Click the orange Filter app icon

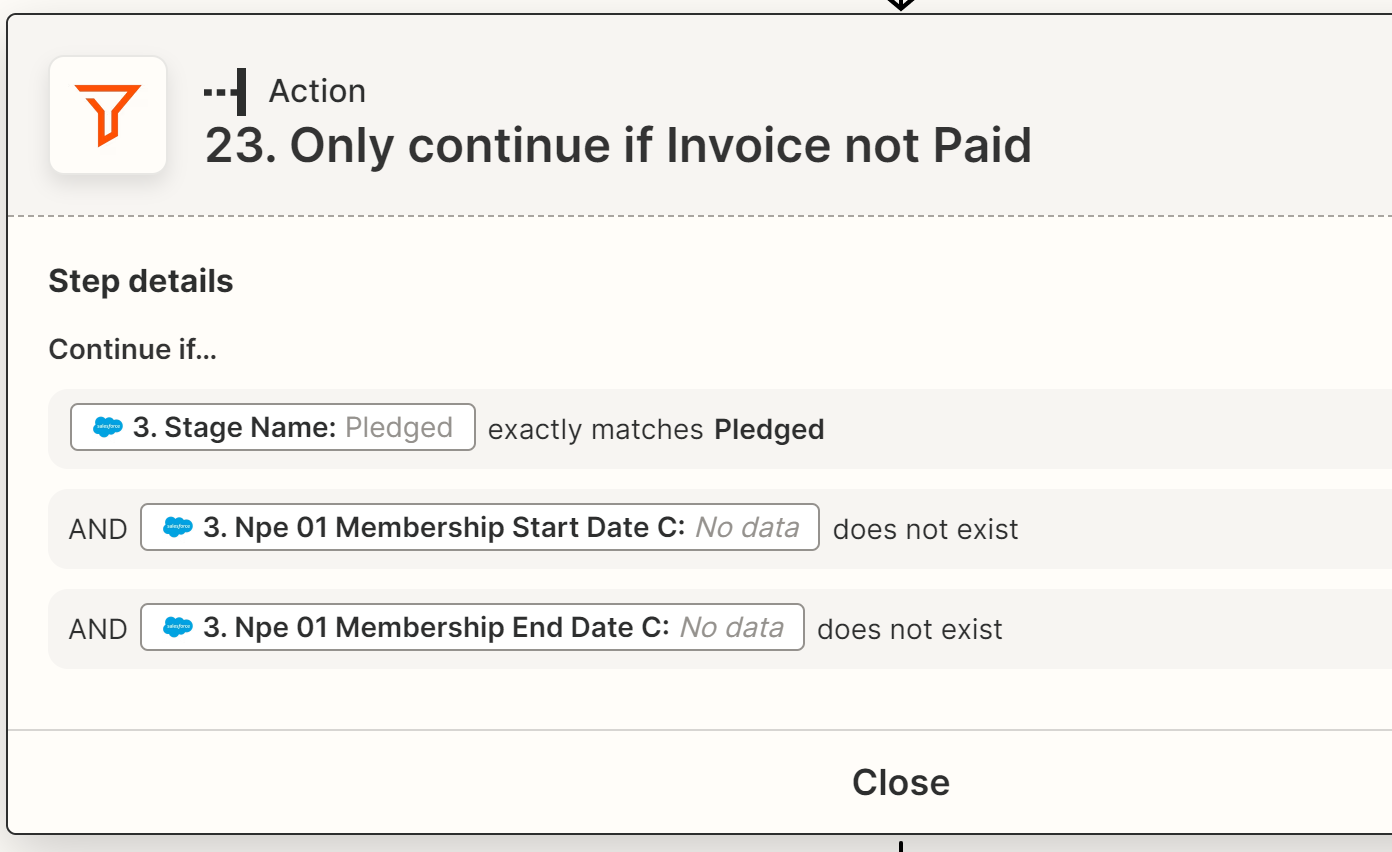pos(108,115)
